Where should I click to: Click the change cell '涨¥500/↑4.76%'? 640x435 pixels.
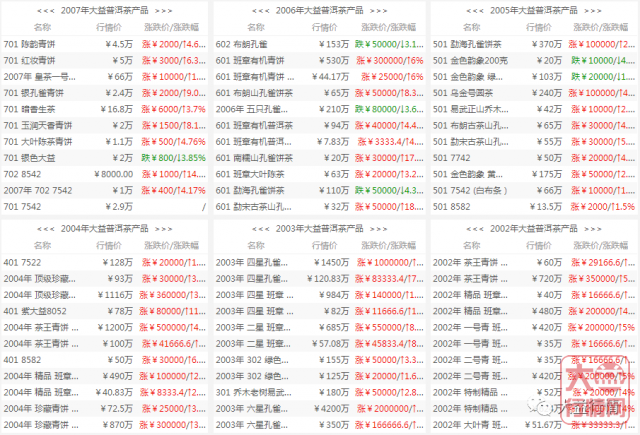[x=173, y=142]
